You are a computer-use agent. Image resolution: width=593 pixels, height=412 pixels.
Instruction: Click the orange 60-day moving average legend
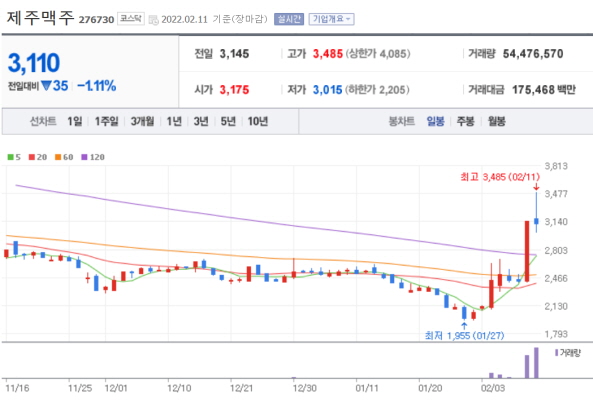(64, 157)
